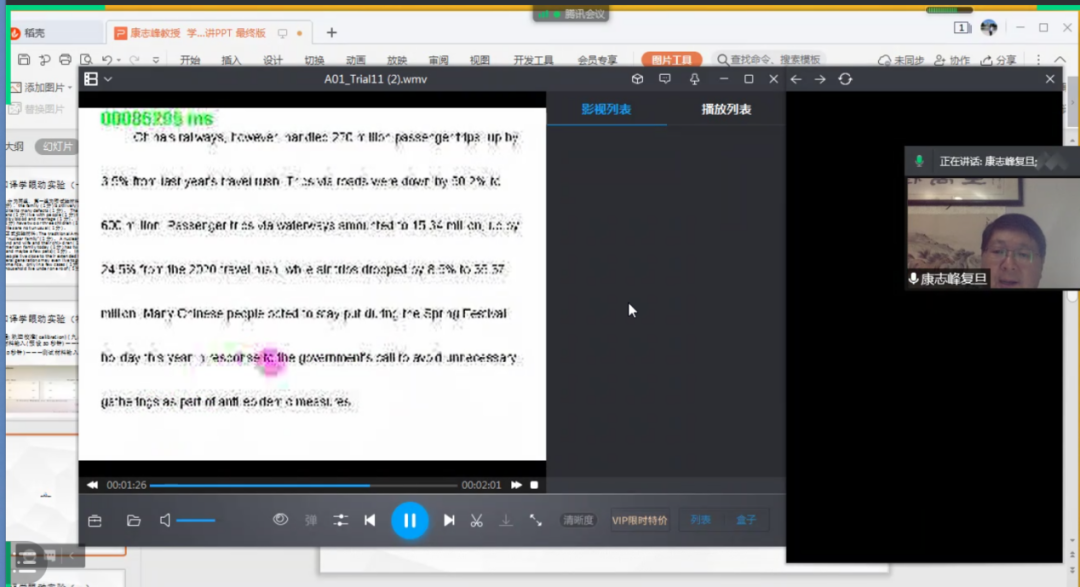Screen dimensions: 1080x587
Task: Click the VIP限时特价 button
Action: click(x=639, y=520)
